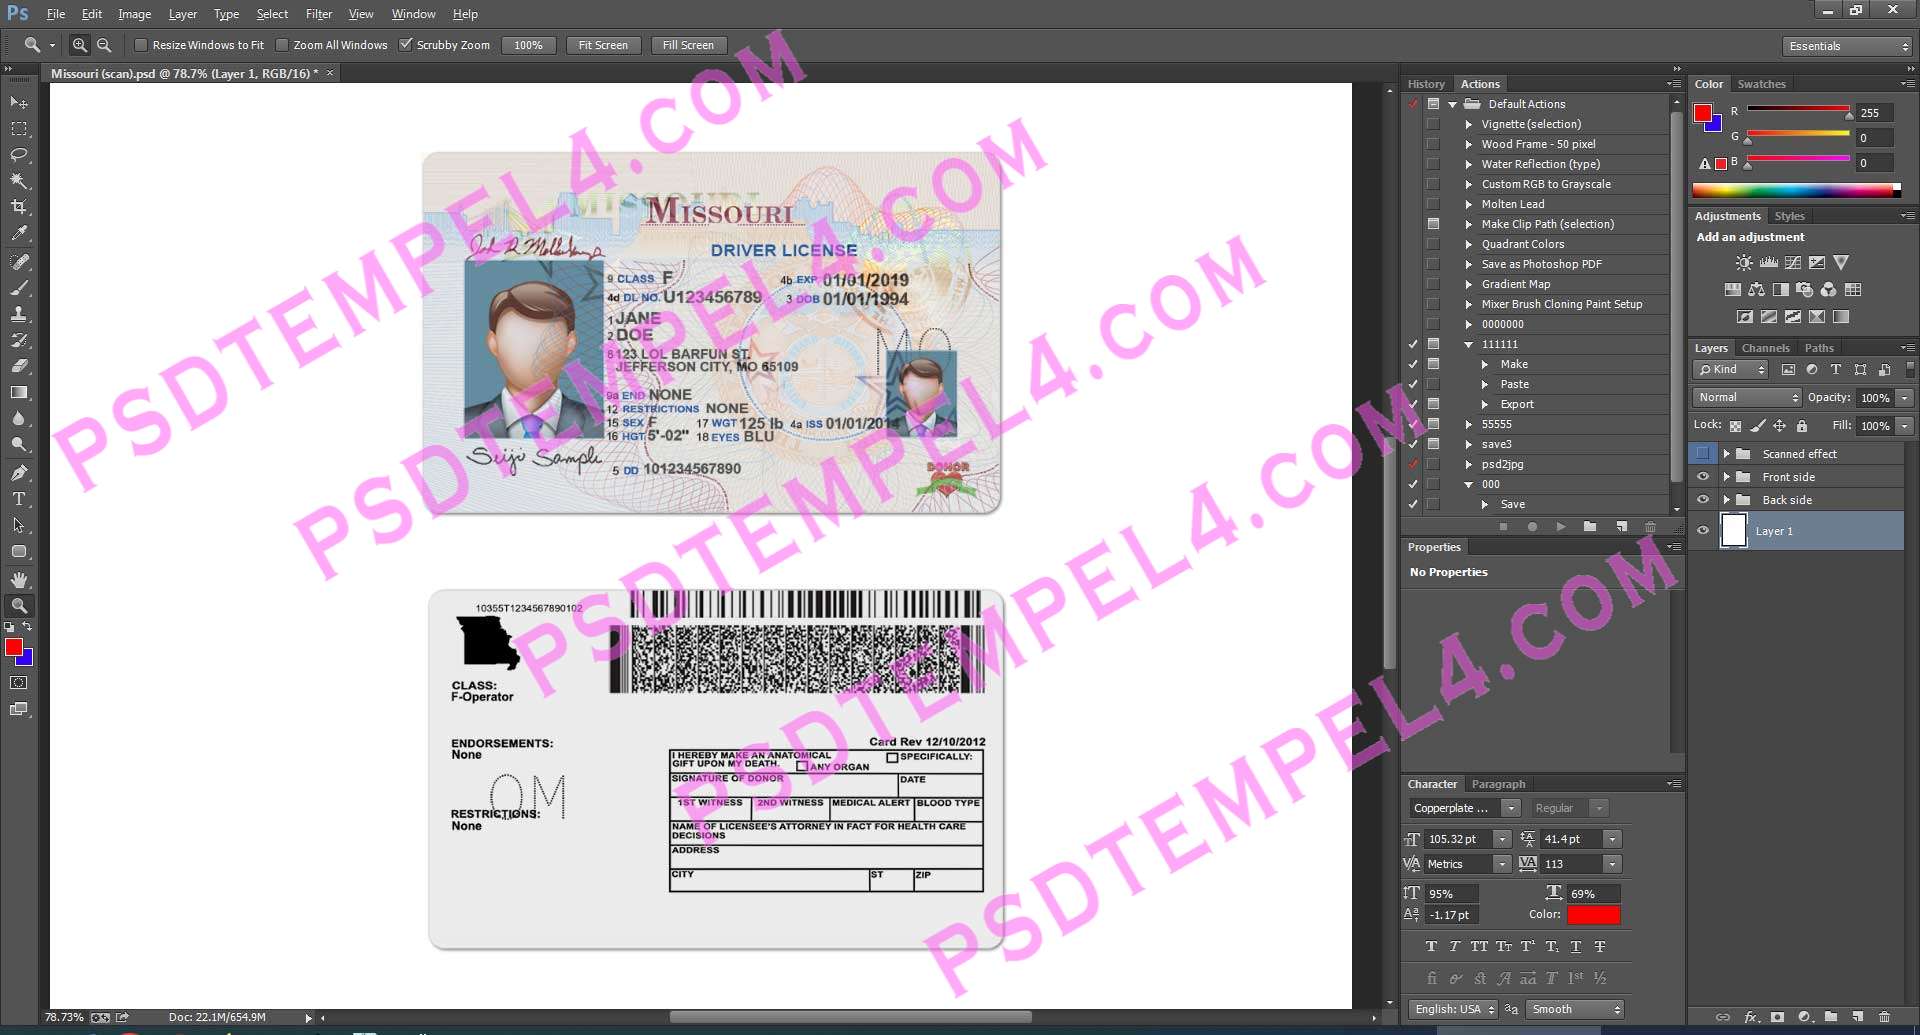Click the red text color swatch in Character panel
The image size is (1920, 1035).
tap(1593, 915)
